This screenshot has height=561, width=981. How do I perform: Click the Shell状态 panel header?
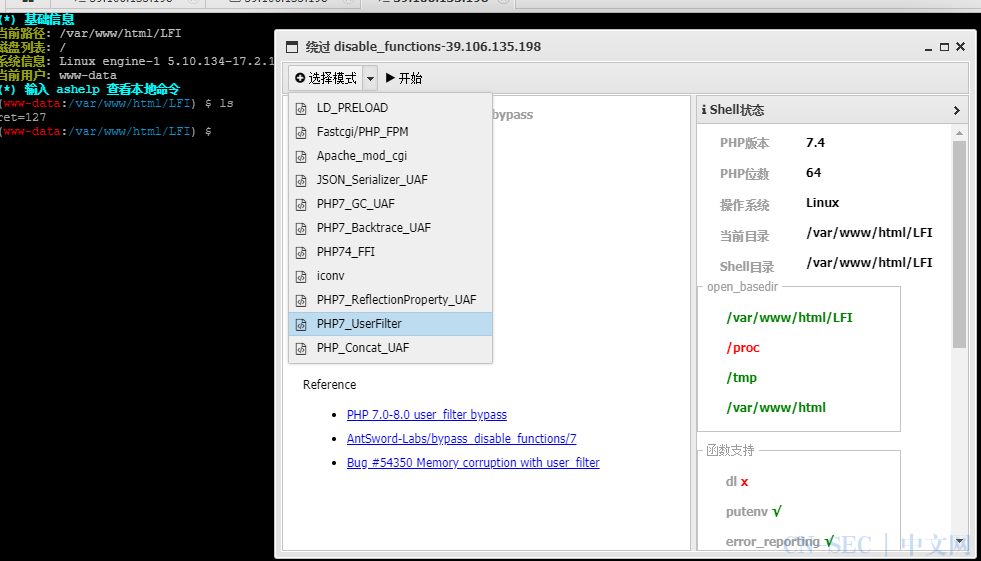(x=833, y=110)
